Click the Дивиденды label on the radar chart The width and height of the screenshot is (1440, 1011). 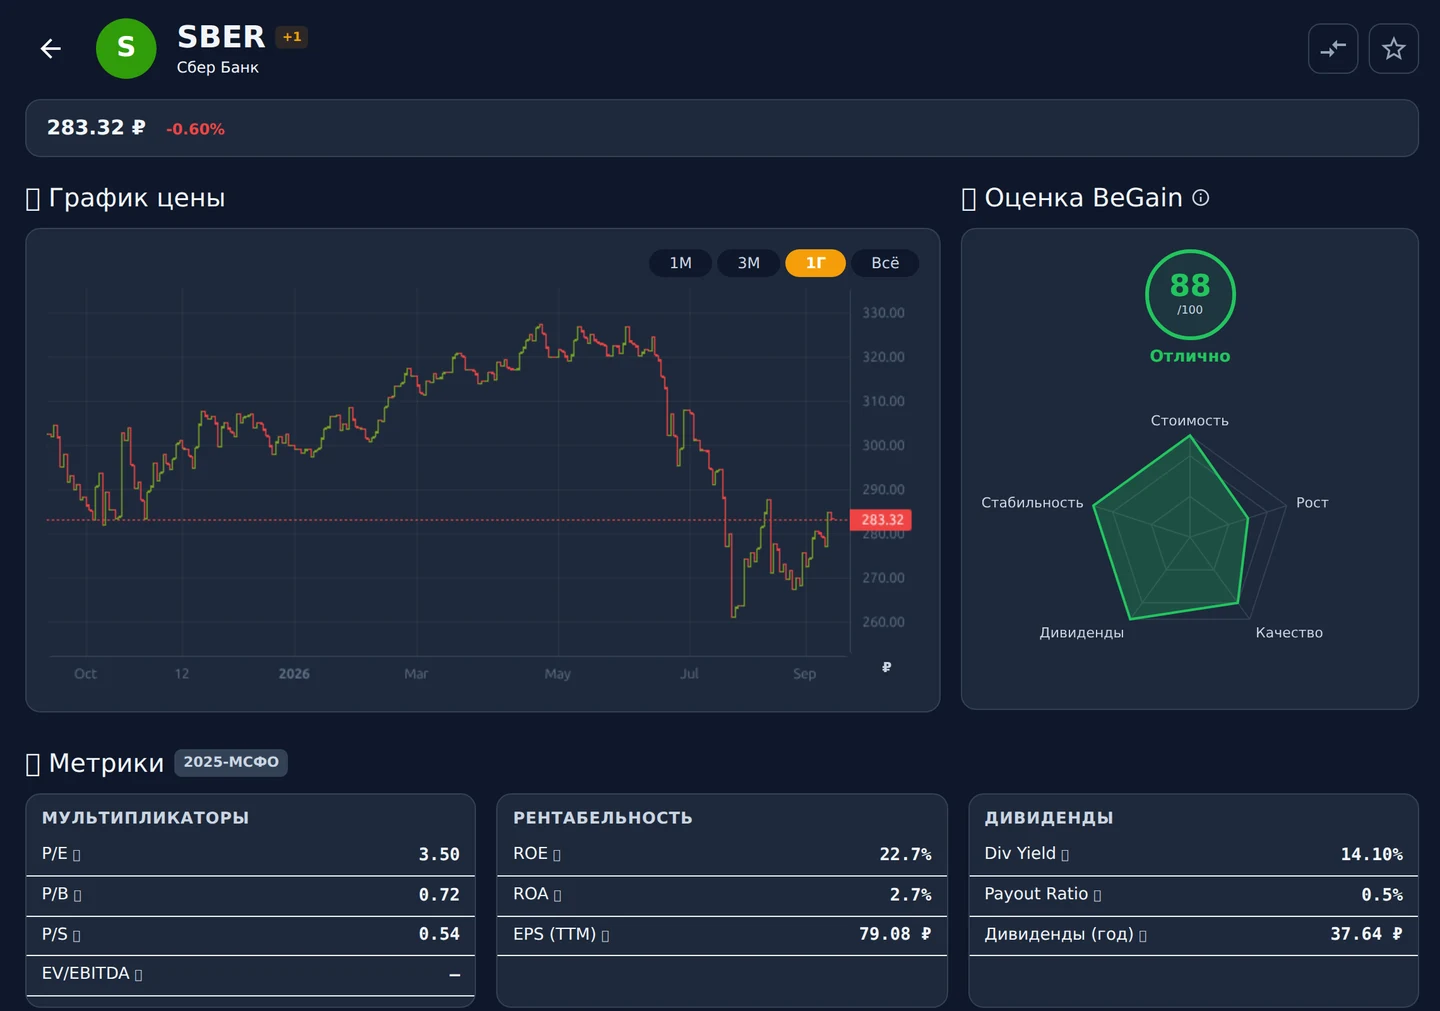tap(1082, 633)
